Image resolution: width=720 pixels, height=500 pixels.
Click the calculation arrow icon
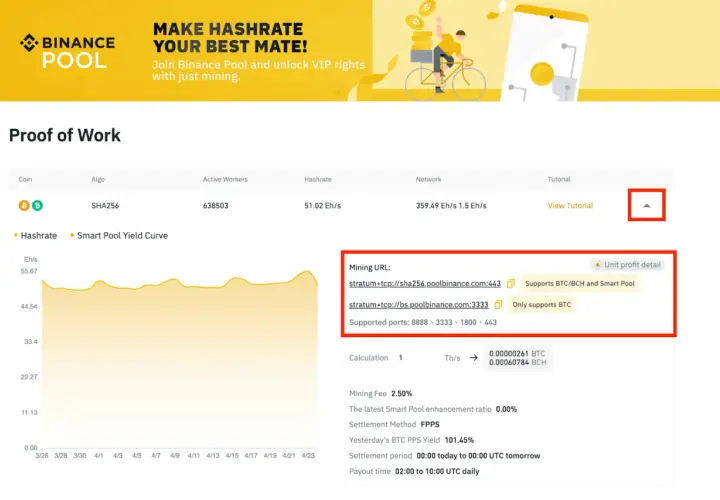click(x=473, y=358)
